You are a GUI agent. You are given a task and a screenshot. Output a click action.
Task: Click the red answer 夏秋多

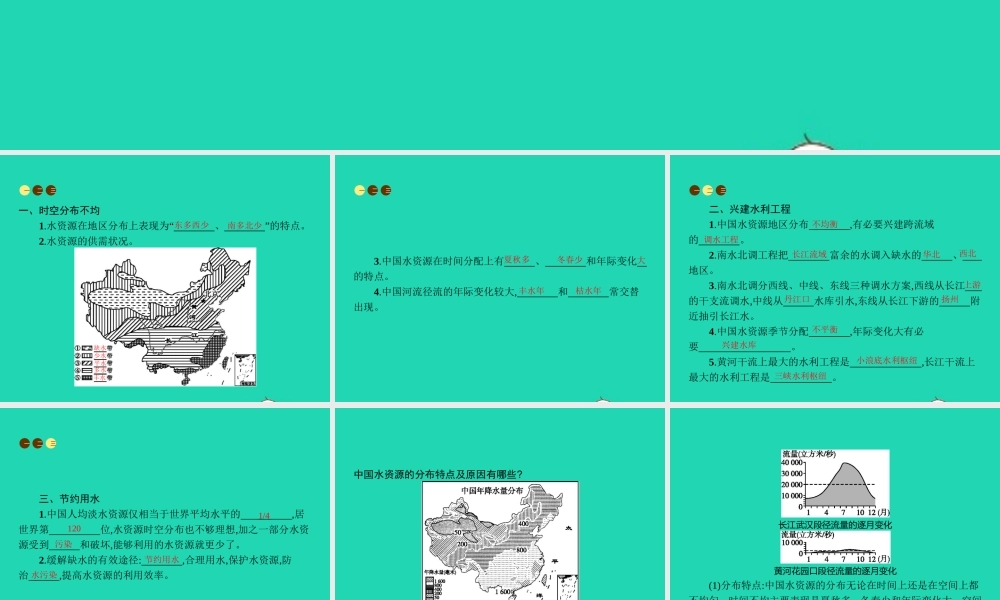(517, 260)
